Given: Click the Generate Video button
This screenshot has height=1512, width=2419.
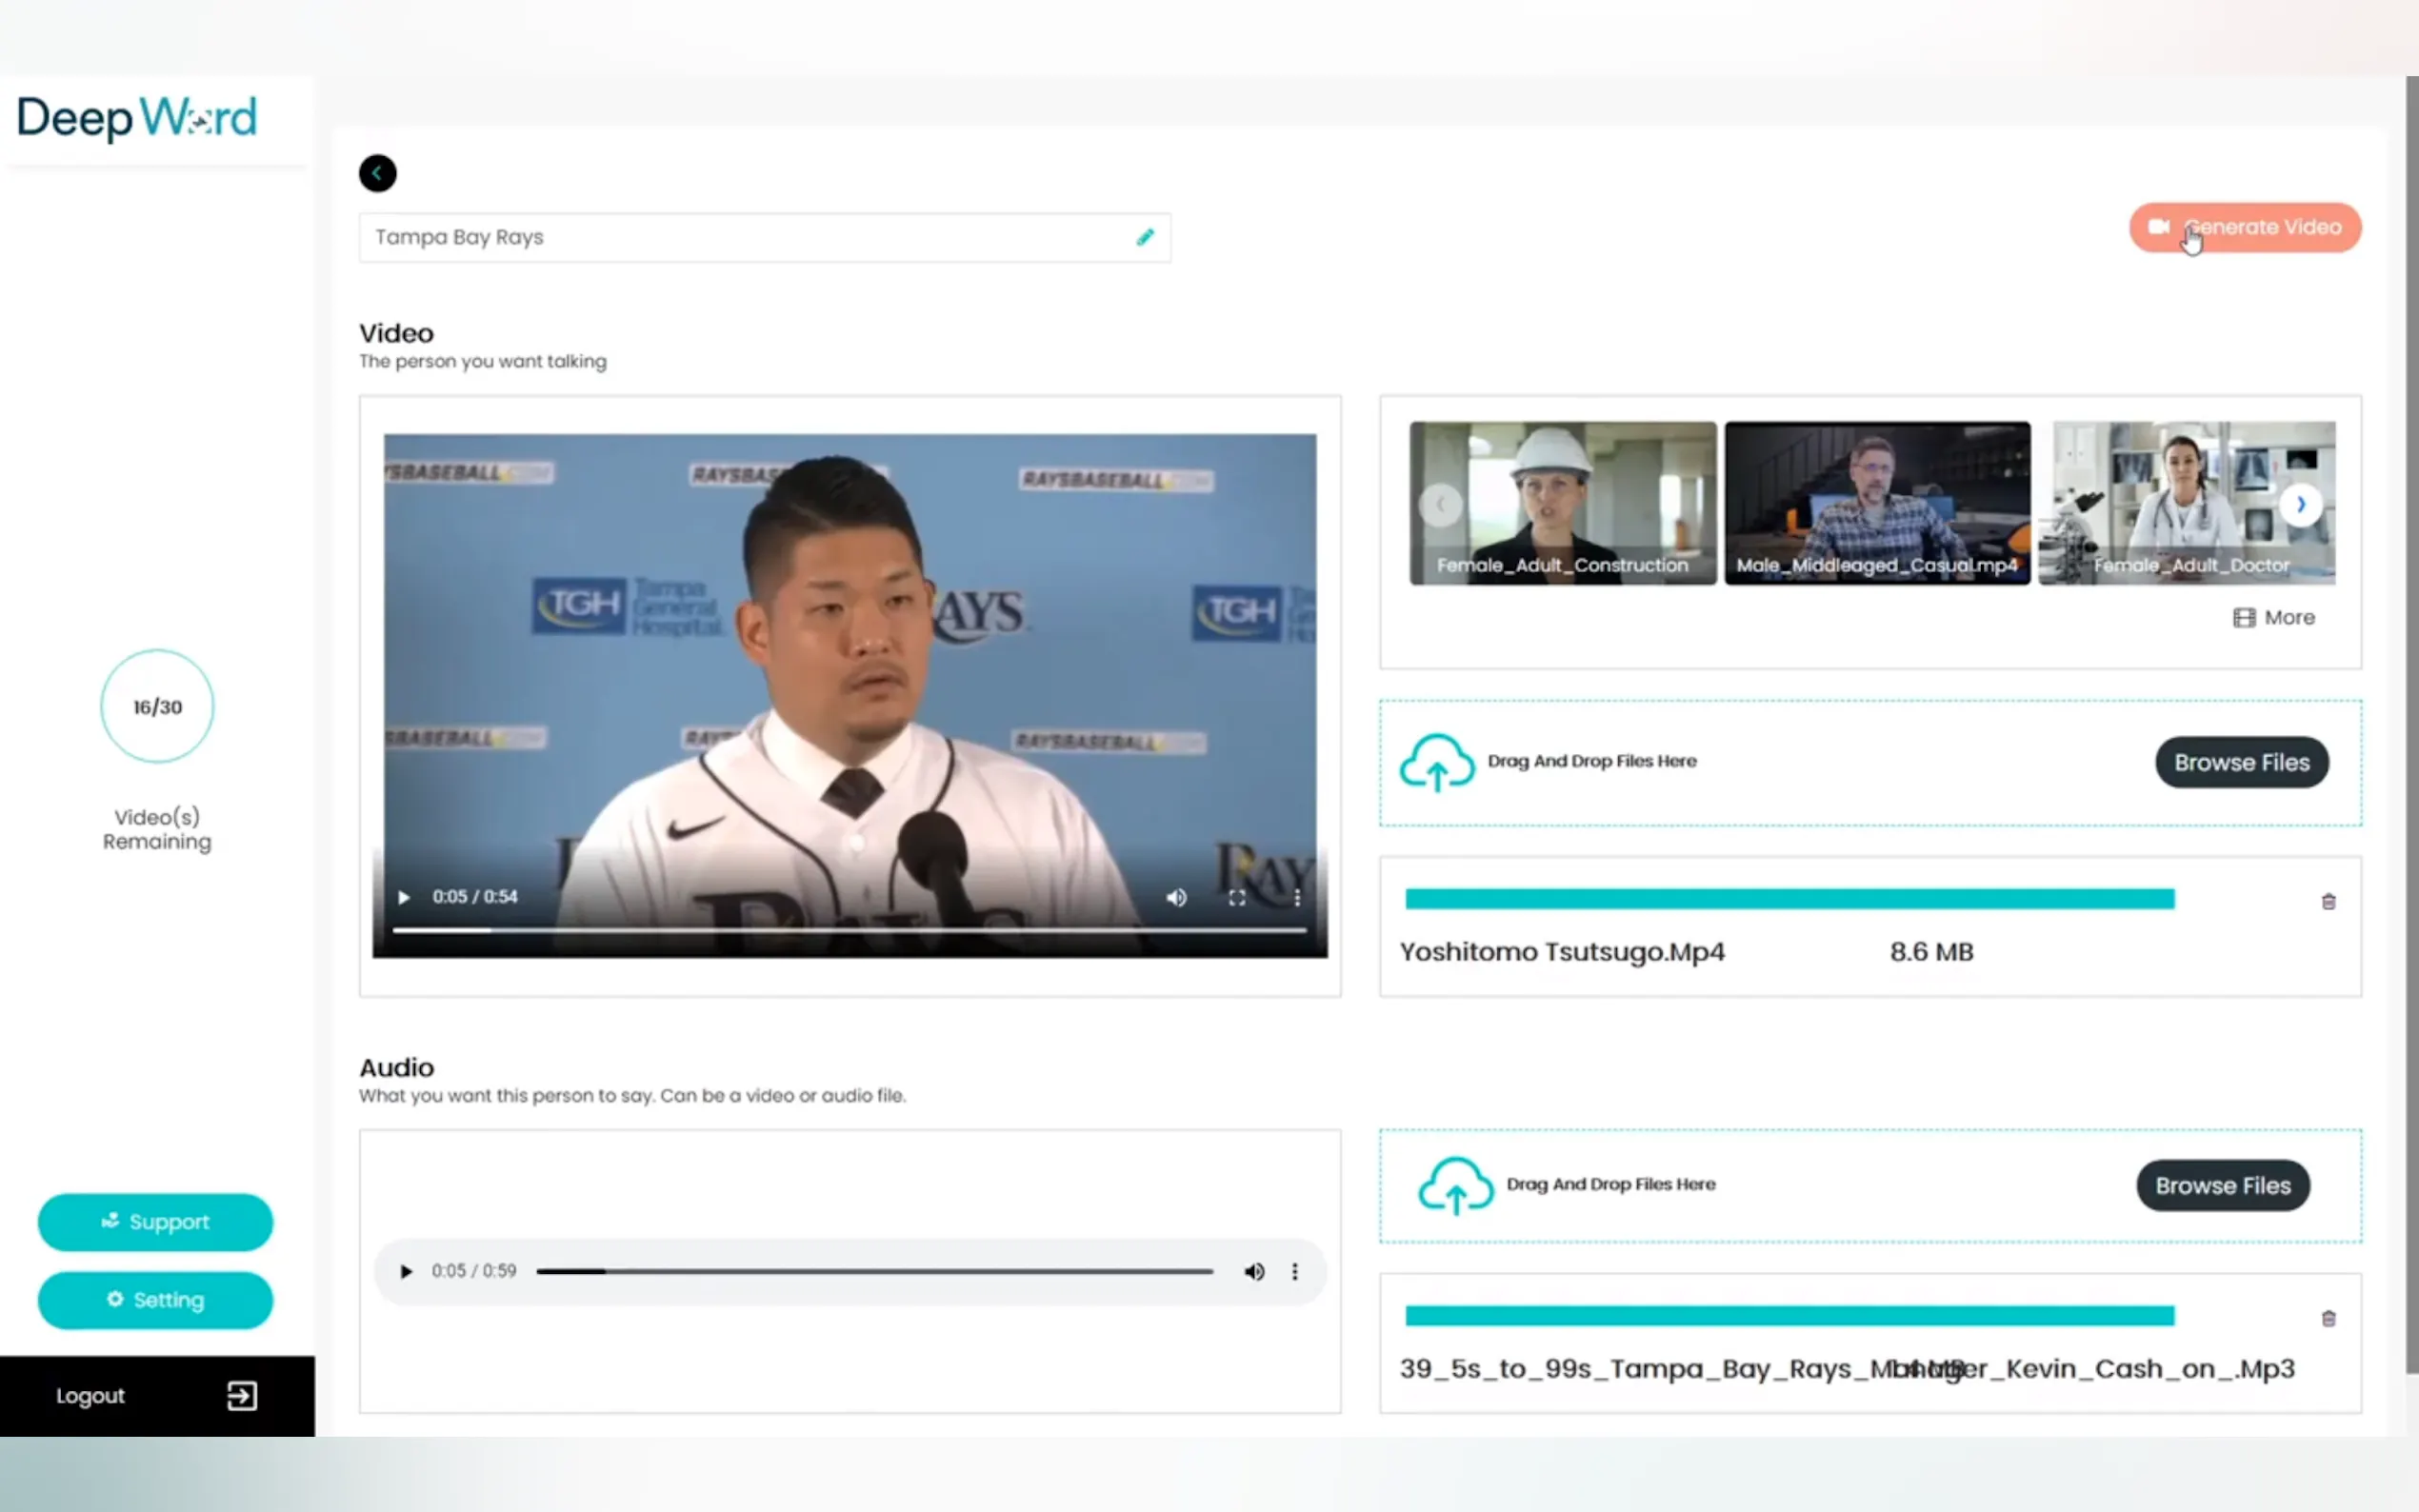Looking at the screenshot, I should tap(2244, 228).
